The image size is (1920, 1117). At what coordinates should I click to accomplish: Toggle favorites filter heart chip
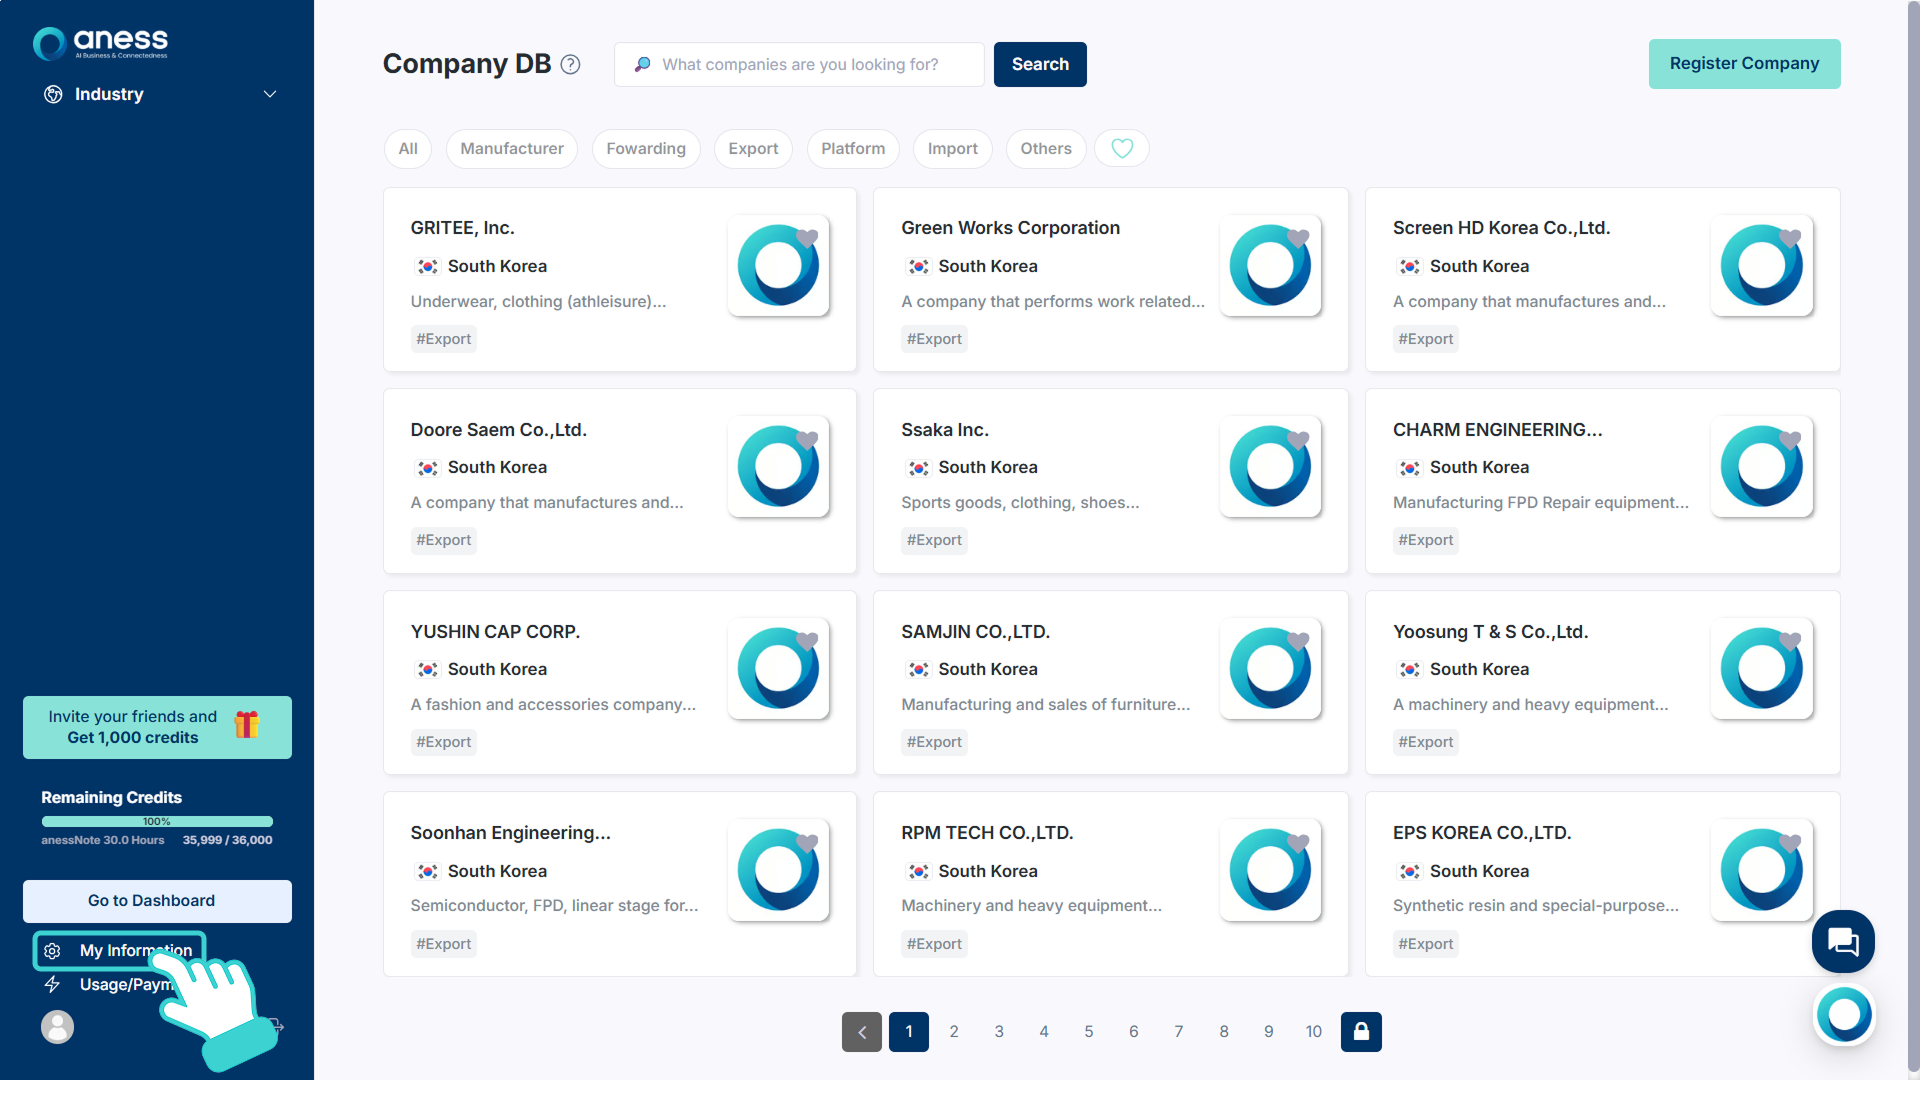[1121, 148]
